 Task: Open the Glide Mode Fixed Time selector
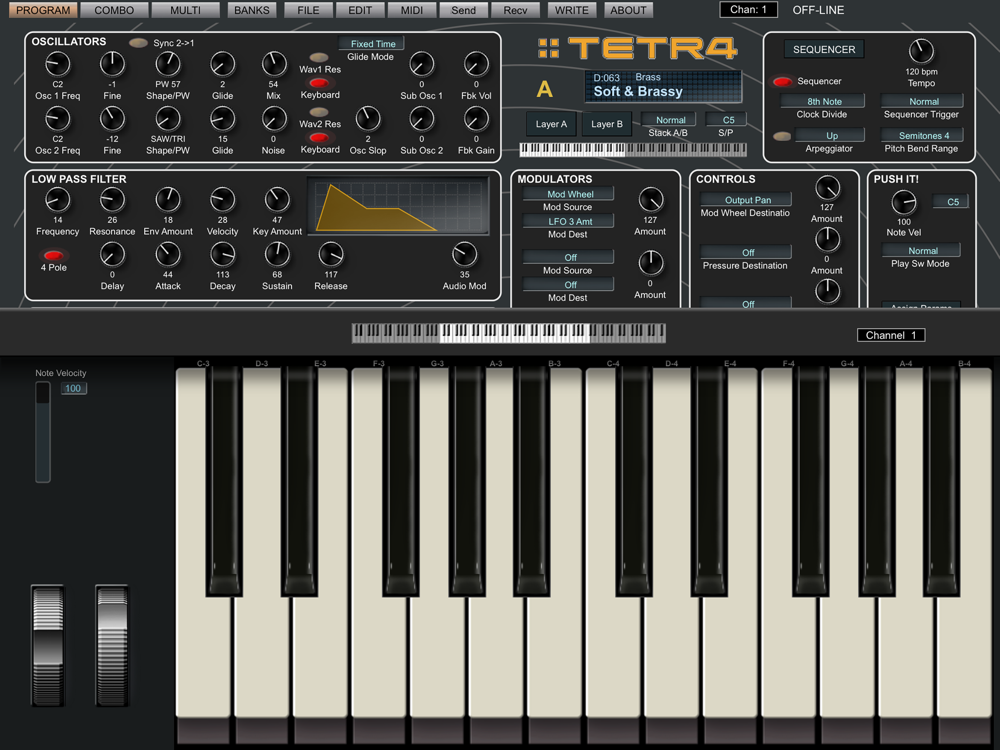pos(372,44)
